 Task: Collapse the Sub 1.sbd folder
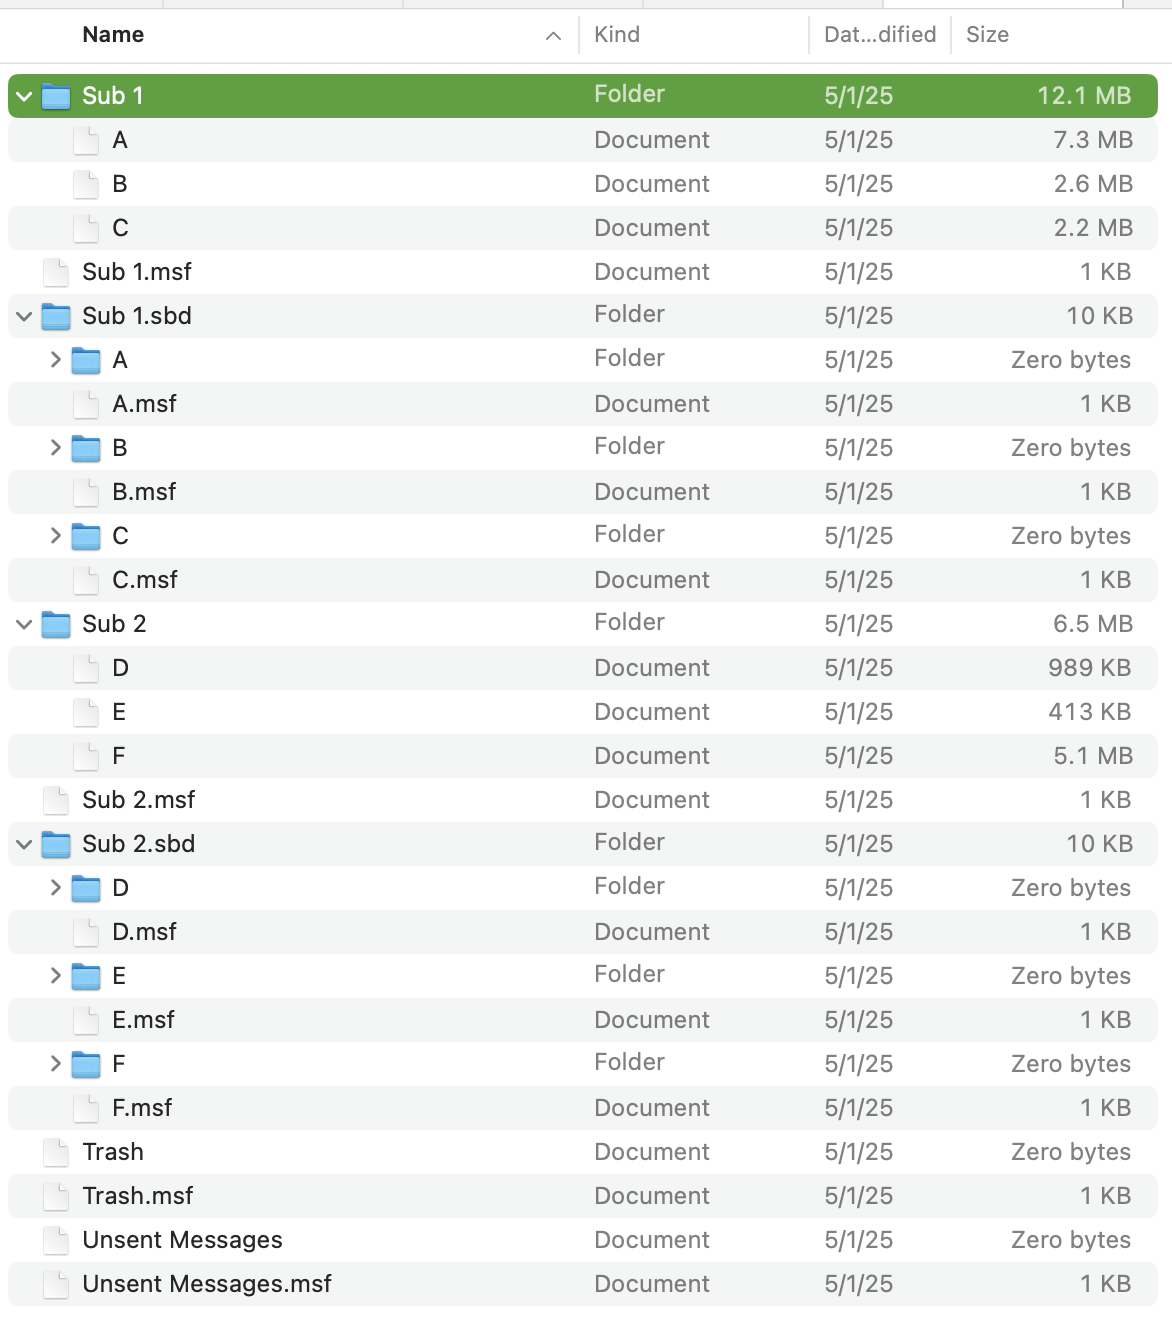point(24,316)
